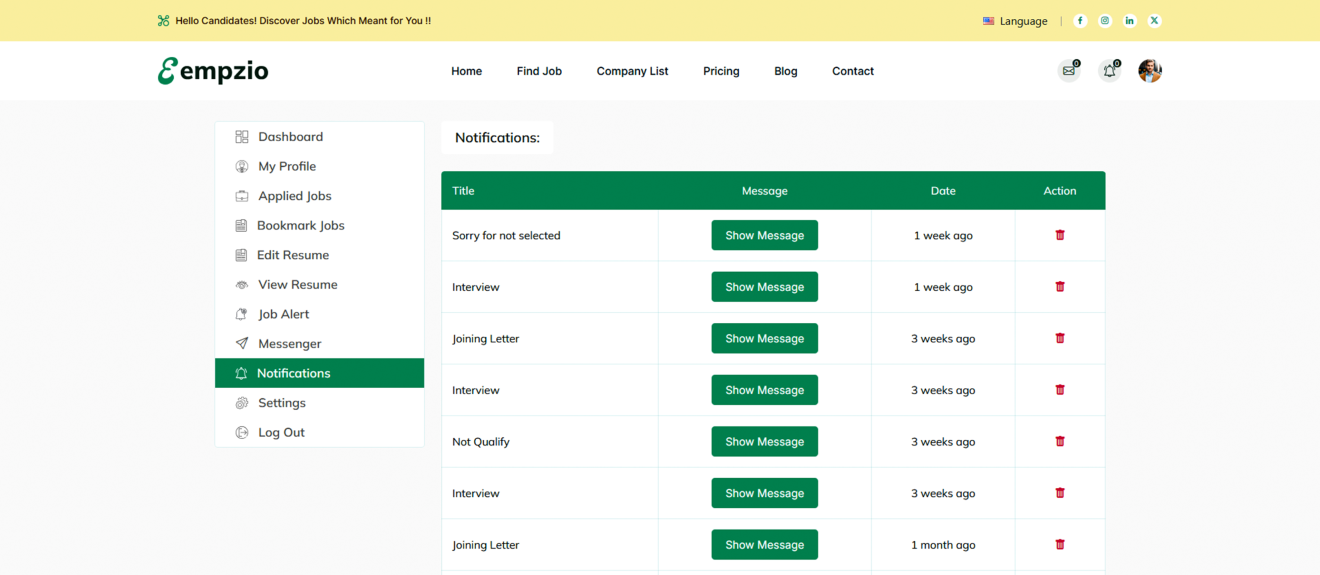
Task: Delete the 'Sorry for not selected' notification
Action: [1060, 235]
